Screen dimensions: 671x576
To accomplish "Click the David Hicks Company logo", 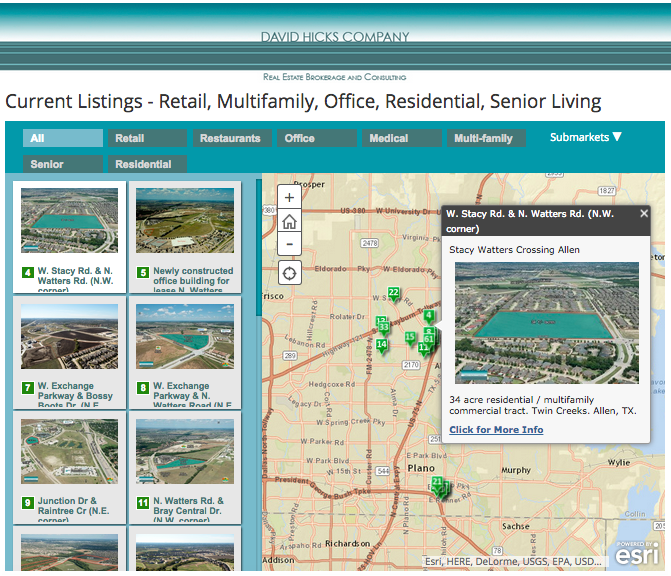I will [x=335, y=37].
